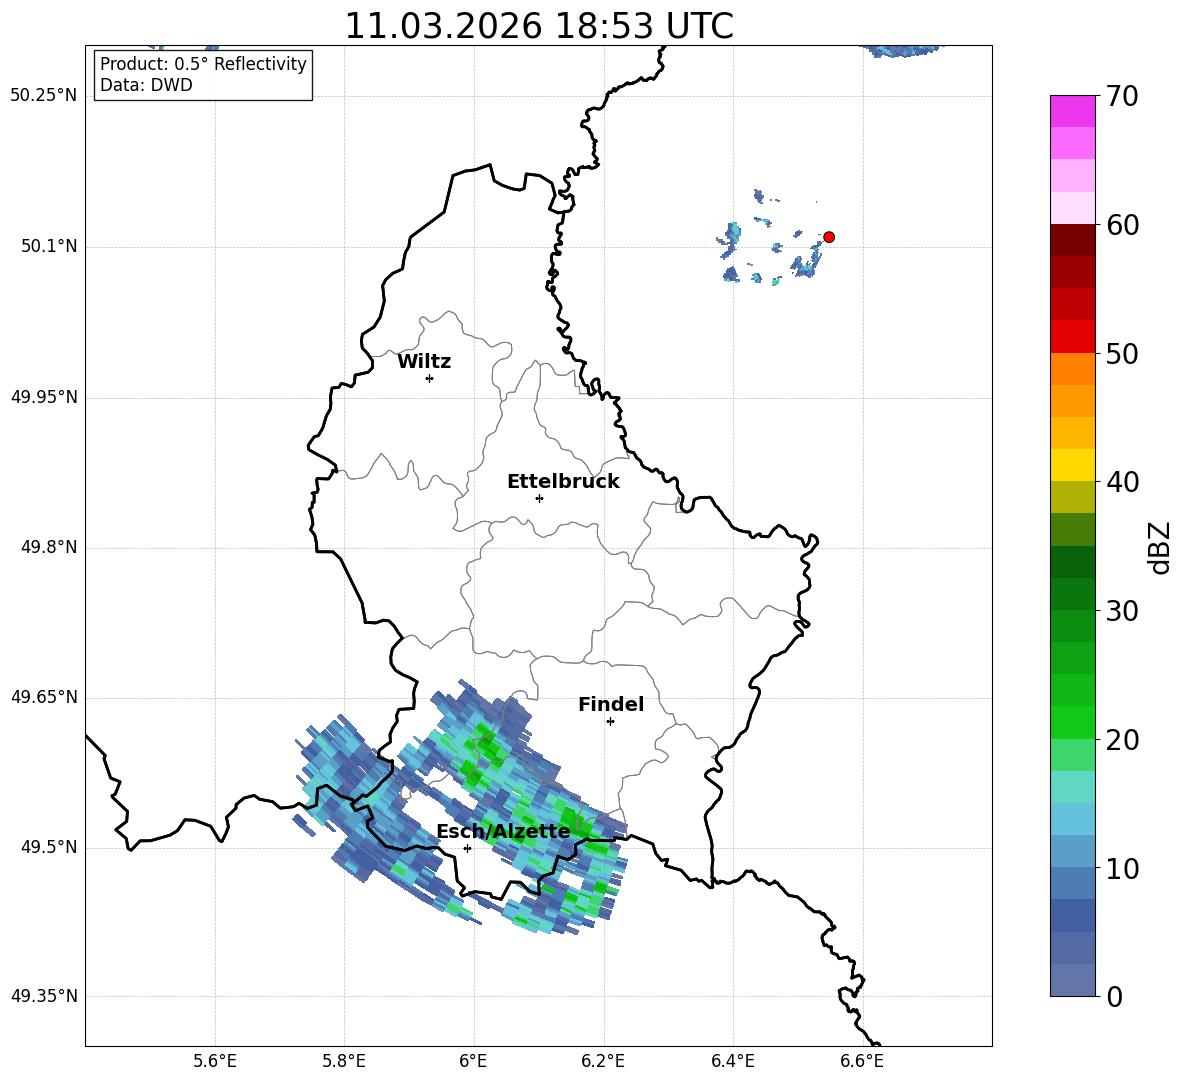
Task: Click the 49.5°N latitude label
Action: click(x=49, y=847)
